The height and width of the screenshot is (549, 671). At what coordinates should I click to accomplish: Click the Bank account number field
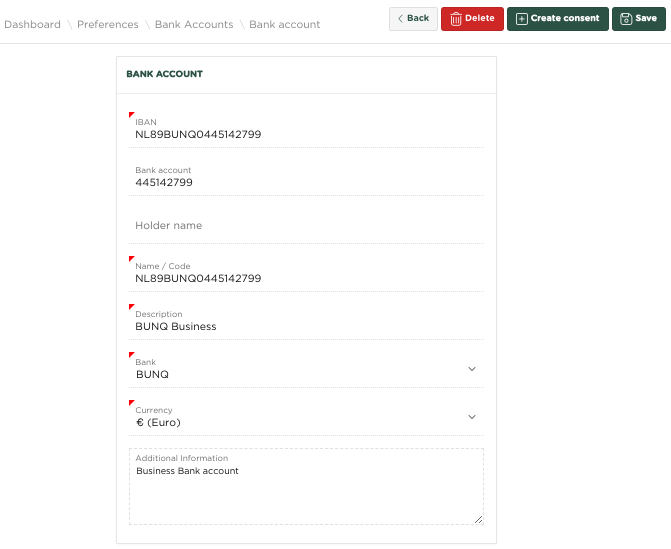pyautogui.click(x=306, y=178)
